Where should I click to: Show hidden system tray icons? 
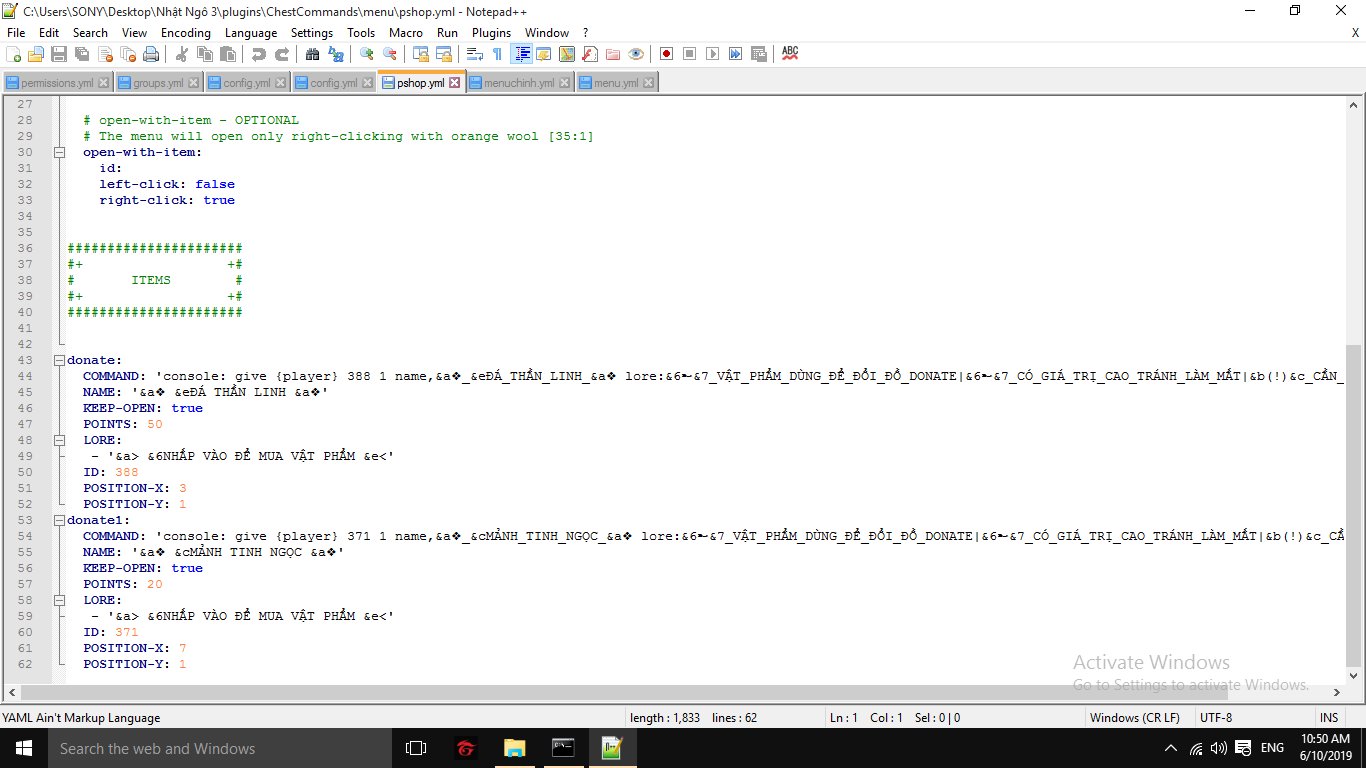tap(1171, 748)
